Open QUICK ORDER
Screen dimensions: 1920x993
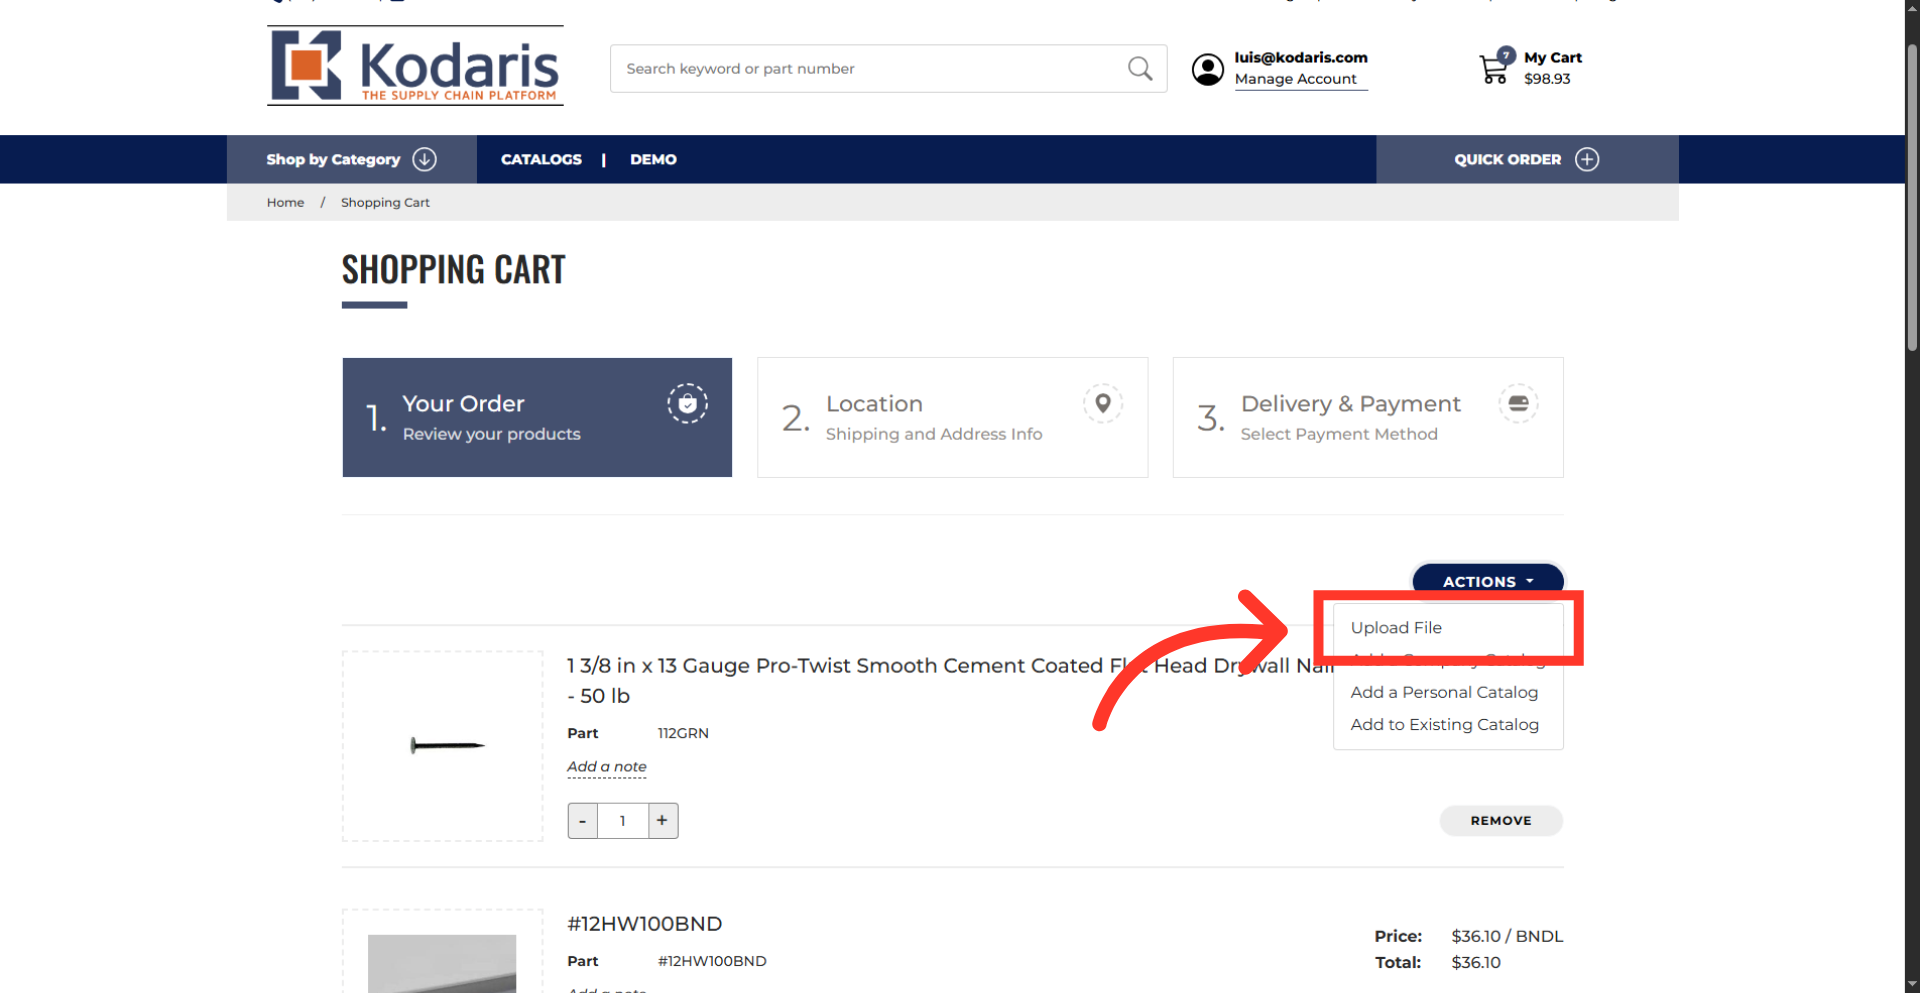(1527, 159)
